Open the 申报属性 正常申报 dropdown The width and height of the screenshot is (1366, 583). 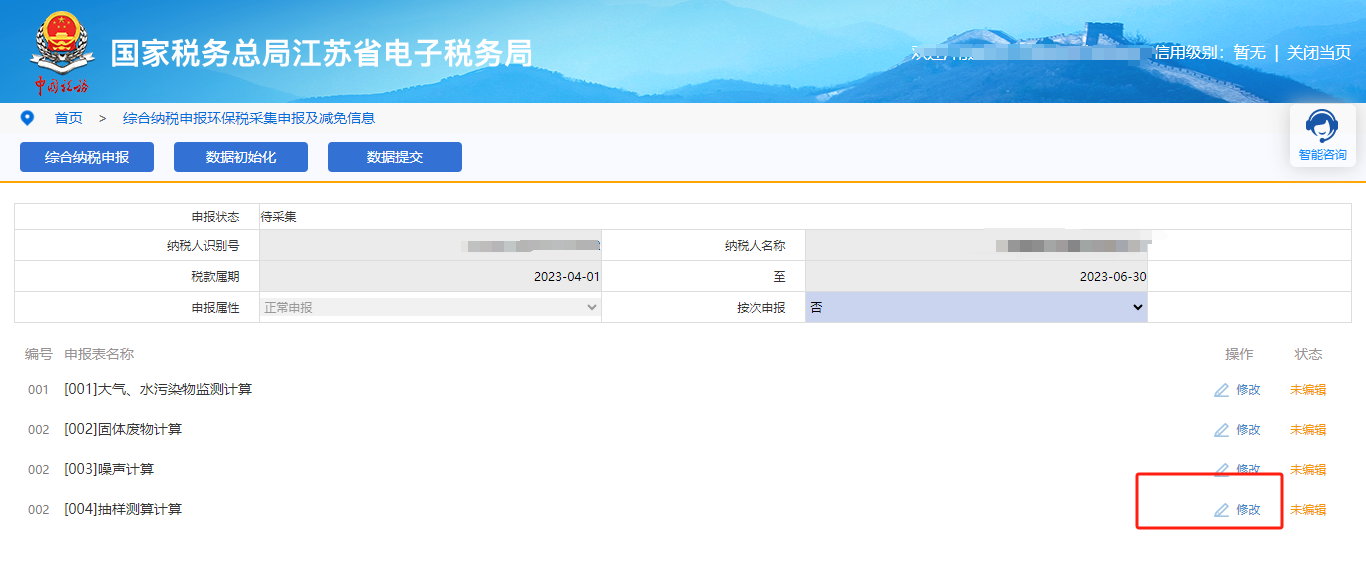430,307
